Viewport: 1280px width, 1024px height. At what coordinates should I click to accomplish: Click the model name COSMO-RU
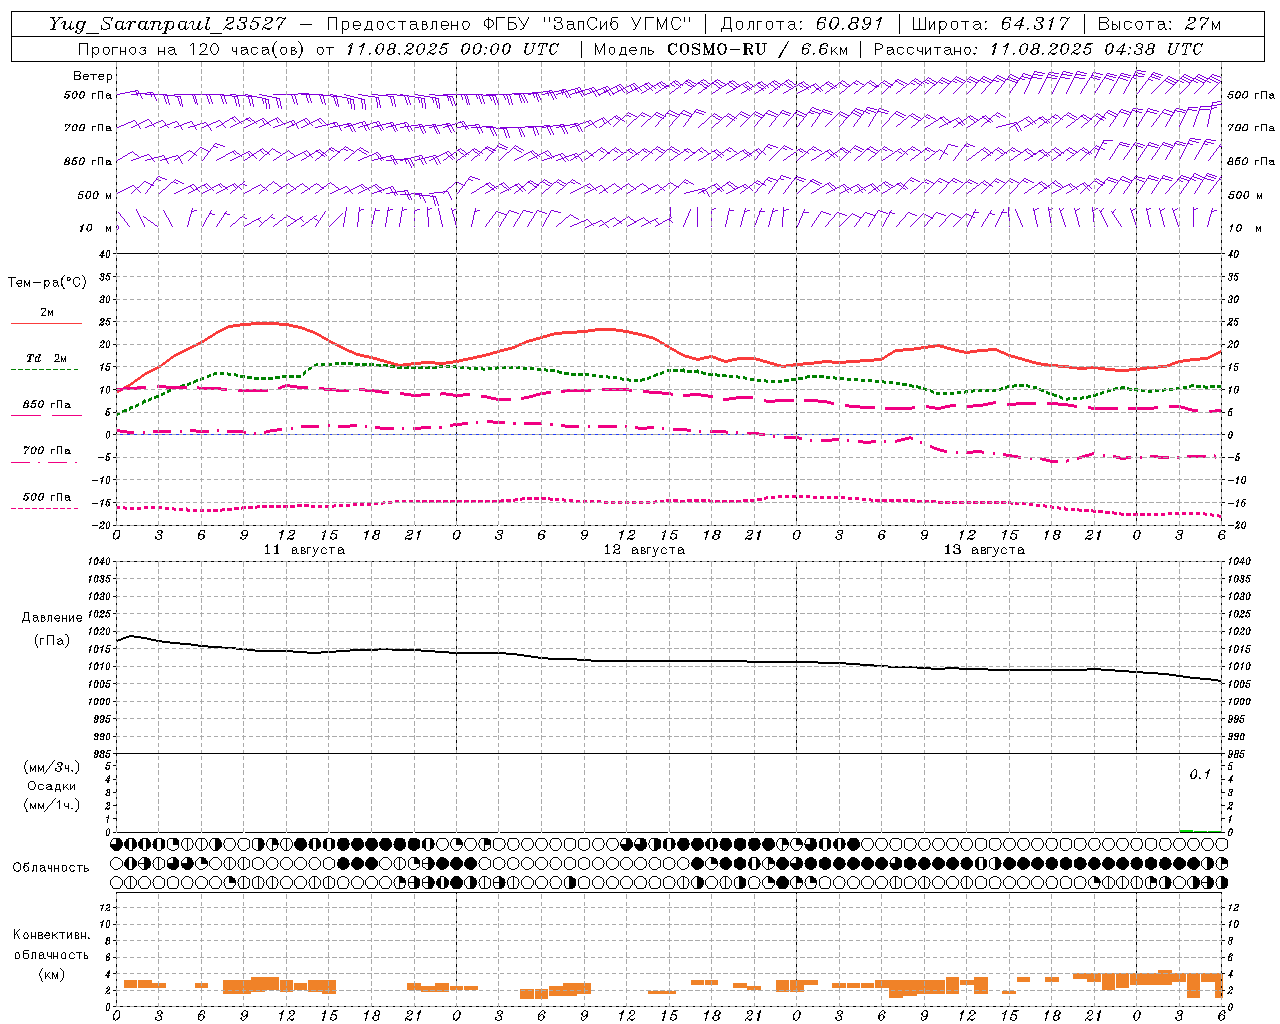716,49
